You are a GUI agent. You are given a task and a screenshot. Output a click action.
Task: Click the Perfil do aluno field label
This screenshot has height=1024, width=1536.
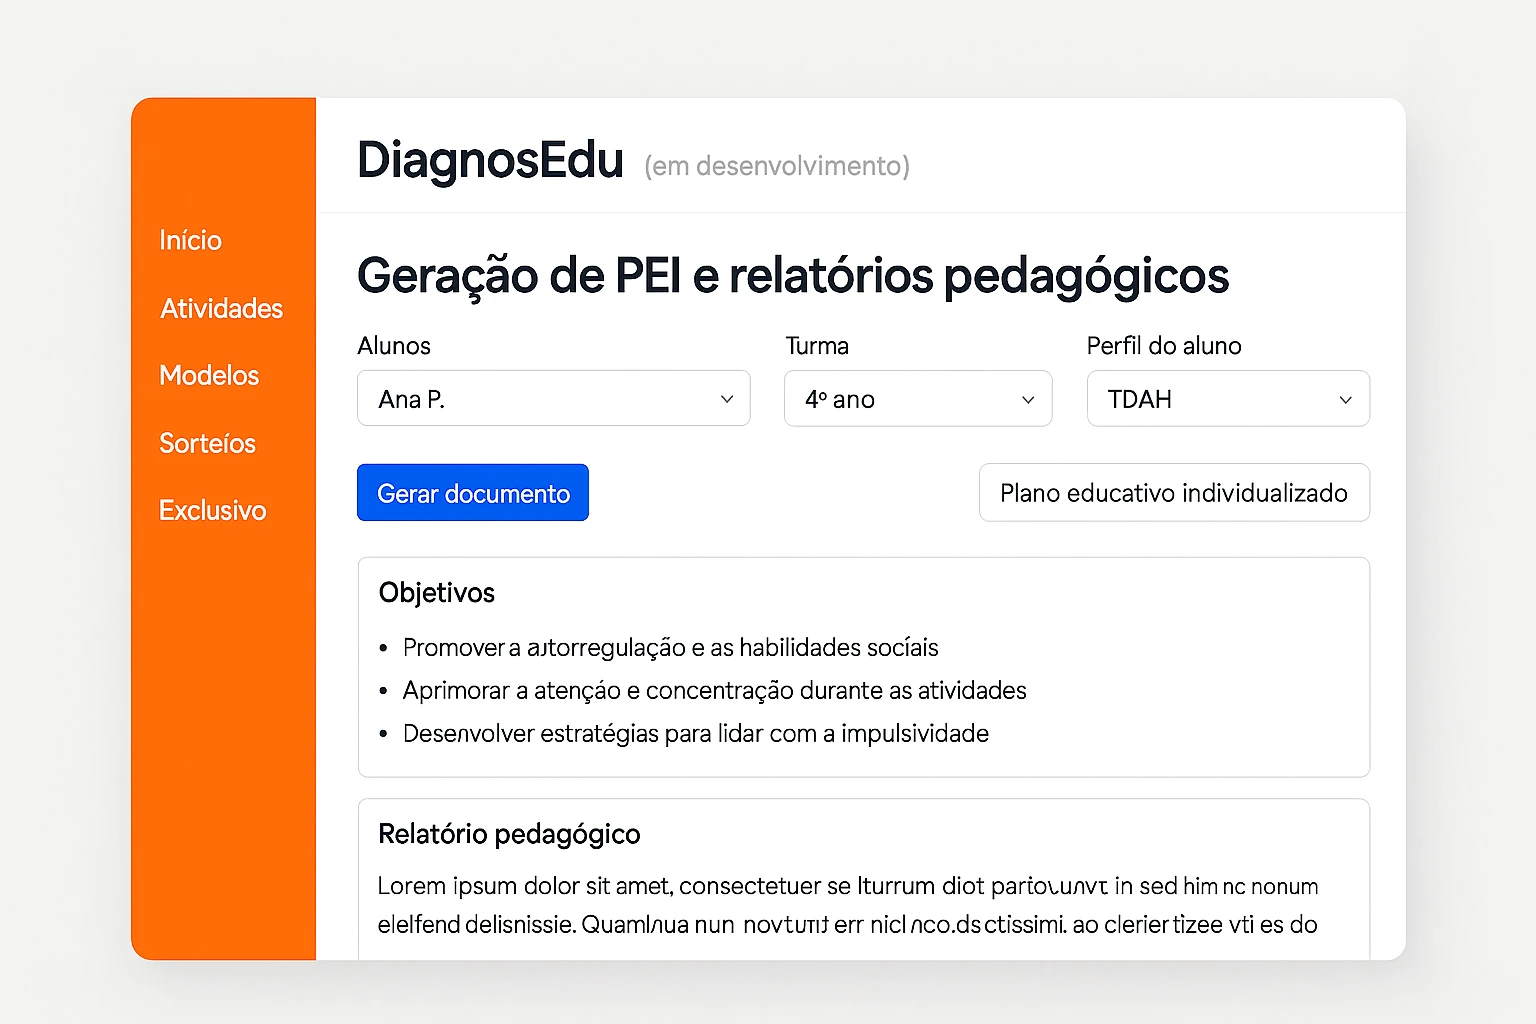1163,346
